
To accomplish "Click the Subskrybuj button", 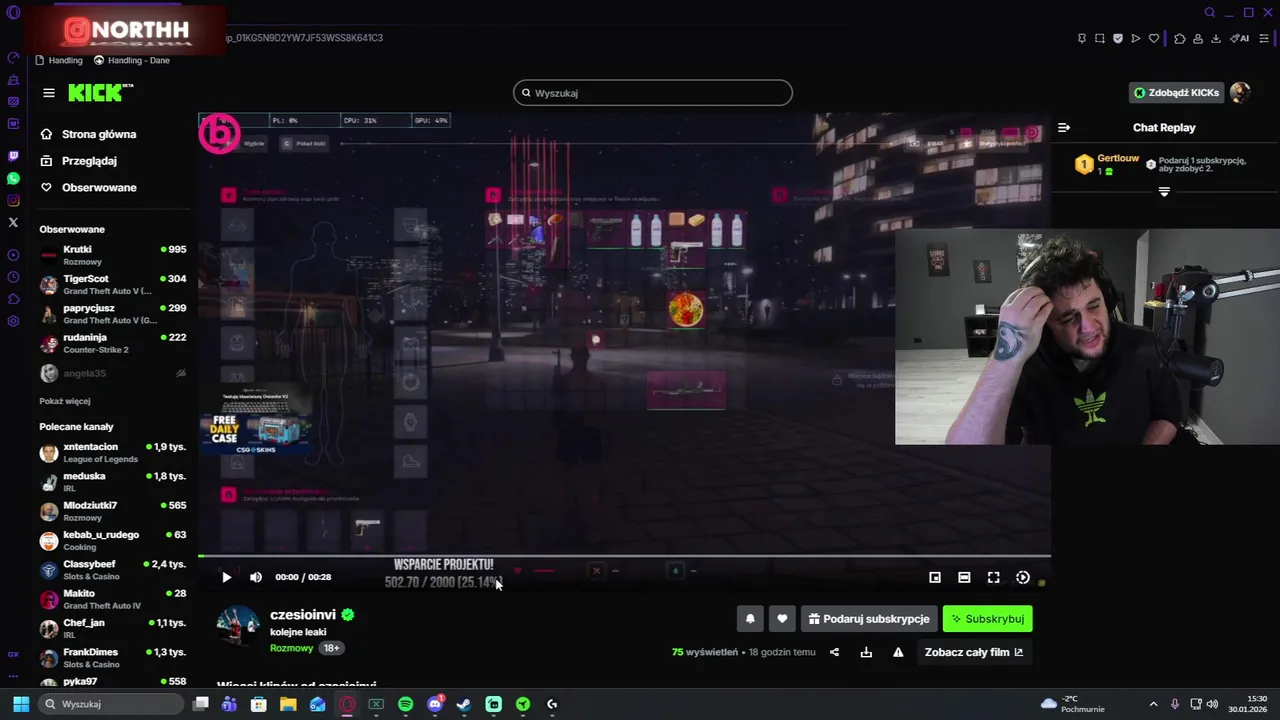I will click(x=988, y=619).
